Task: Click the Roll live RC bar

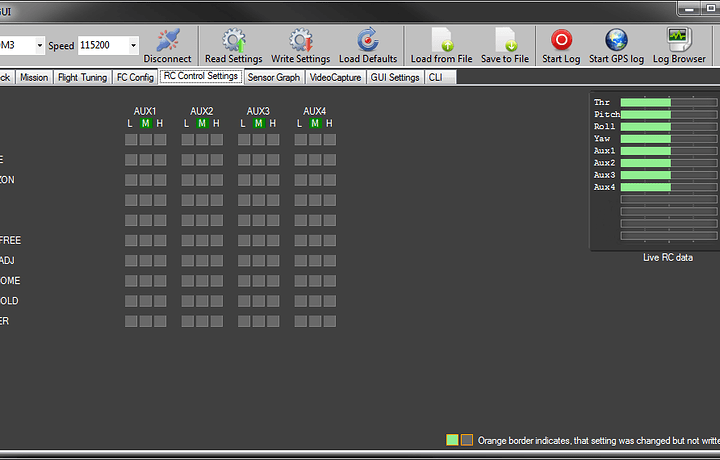Action: tap(669, 126)
